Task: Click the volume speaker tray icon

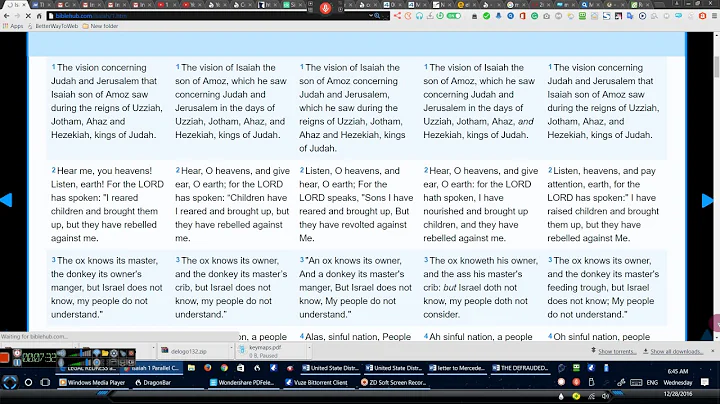Action: pyautogui.click(x=606, y=395)
